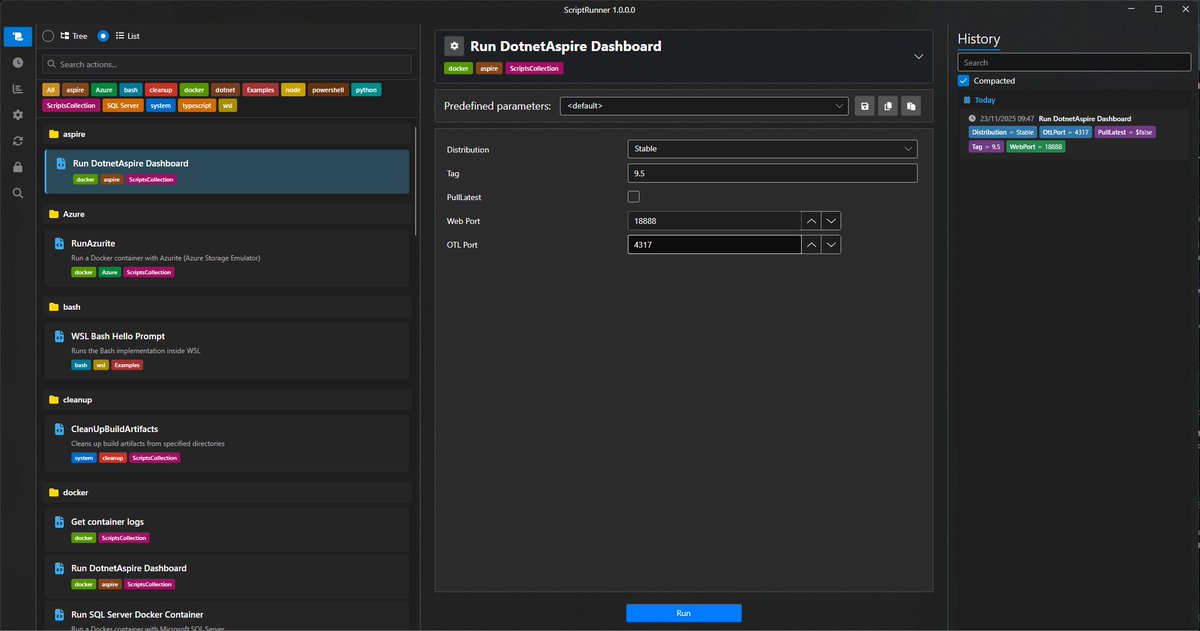Click the refresh sync icon in the sidebar

[18, 141]
